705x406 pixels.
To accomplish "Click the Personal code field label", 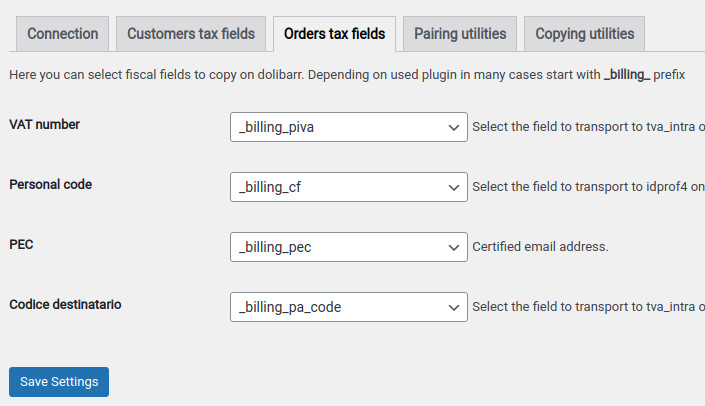I will click(51, 185).
